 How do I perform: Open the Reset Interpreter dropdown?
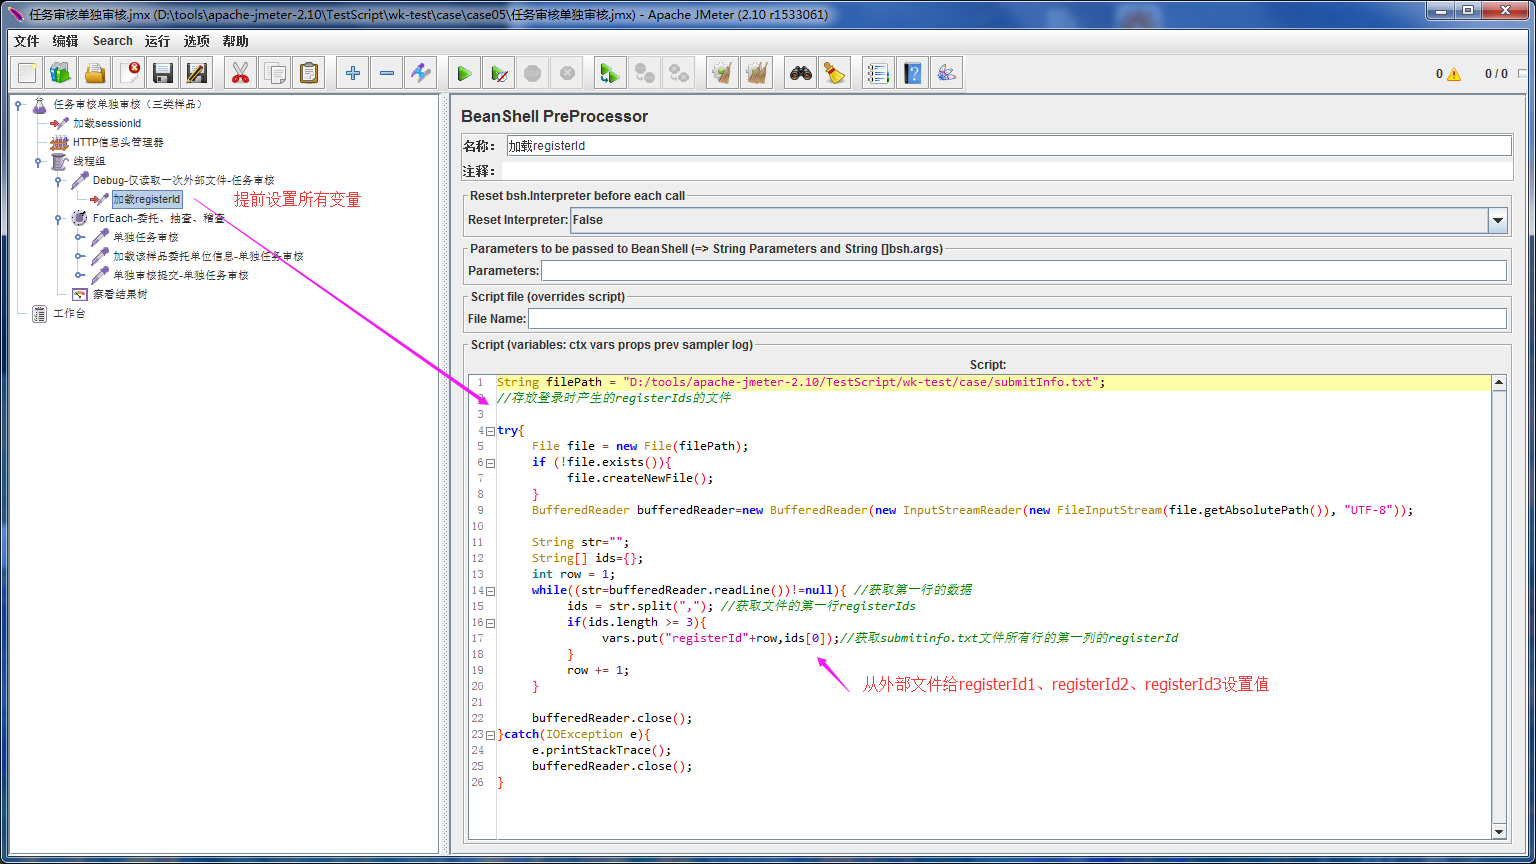[x=1497, y=220]
